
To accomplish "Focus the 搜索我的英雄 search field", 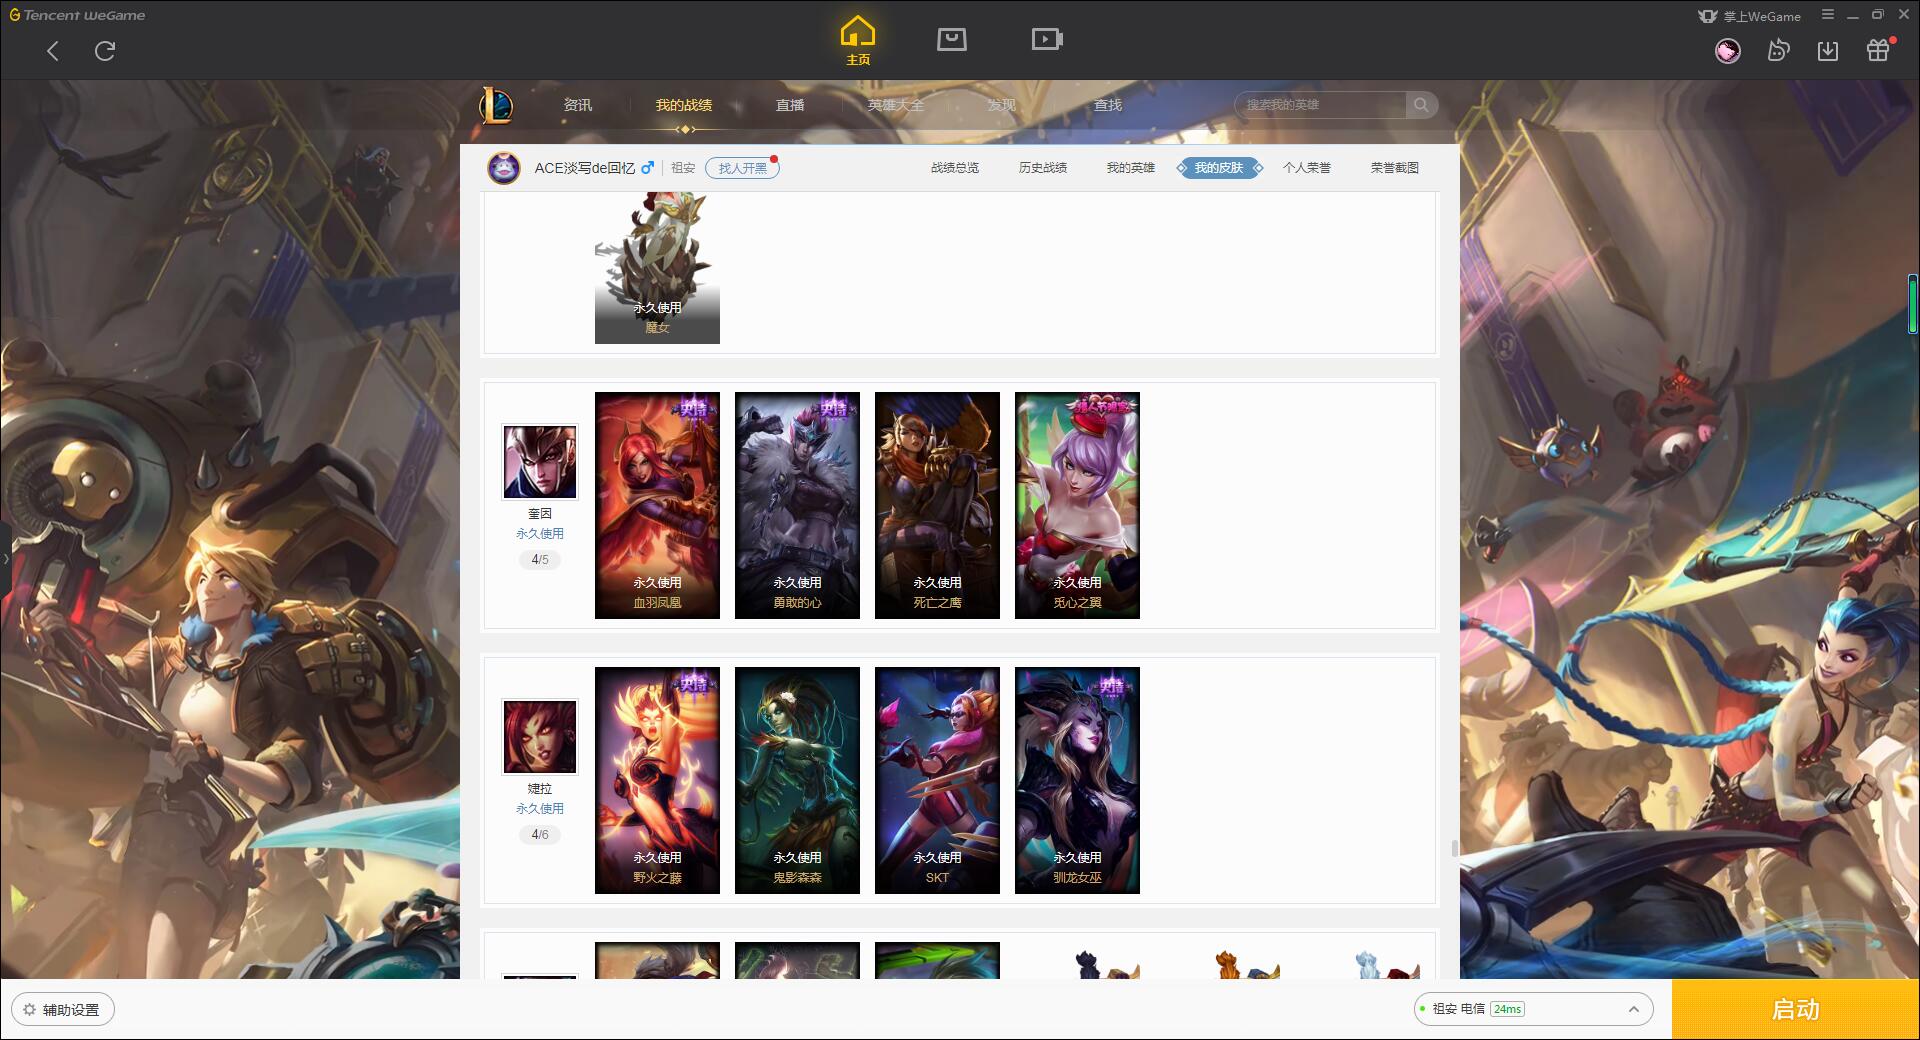I will [1322, 105].
